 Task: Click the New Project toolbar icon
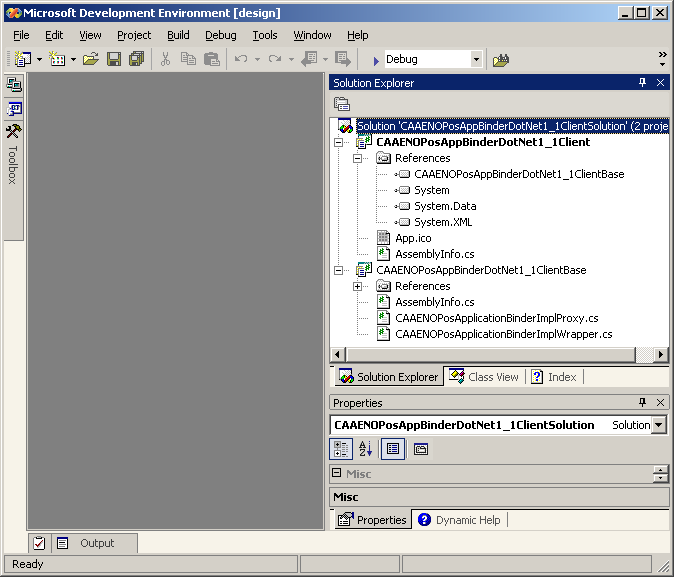[22, 59]
